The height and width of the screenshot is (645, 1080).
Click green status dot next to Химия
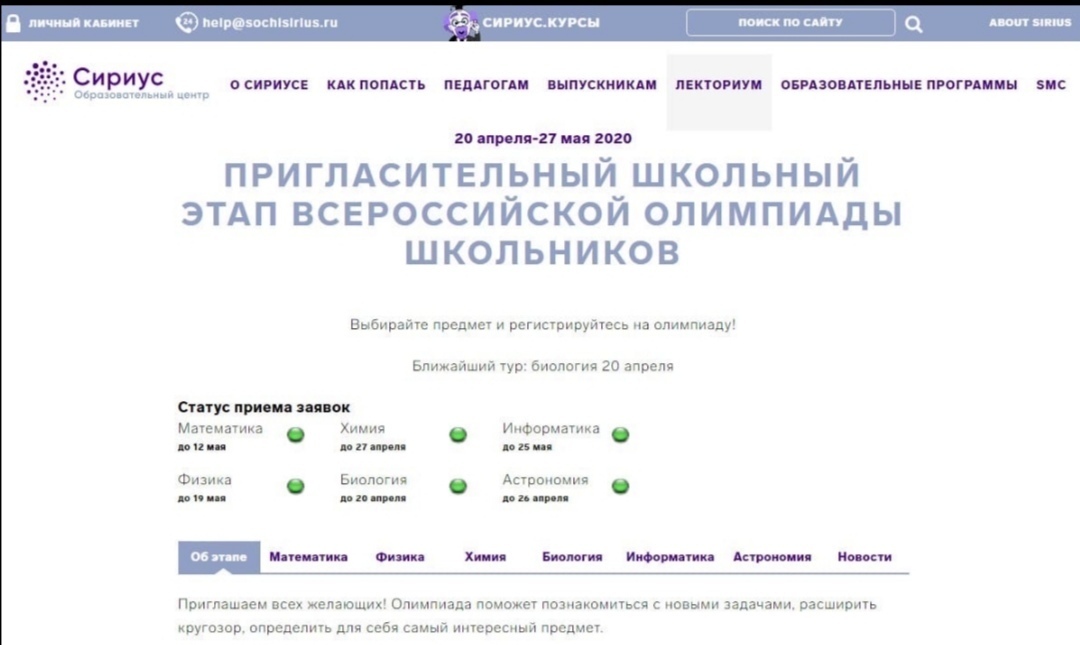(458, 435)
